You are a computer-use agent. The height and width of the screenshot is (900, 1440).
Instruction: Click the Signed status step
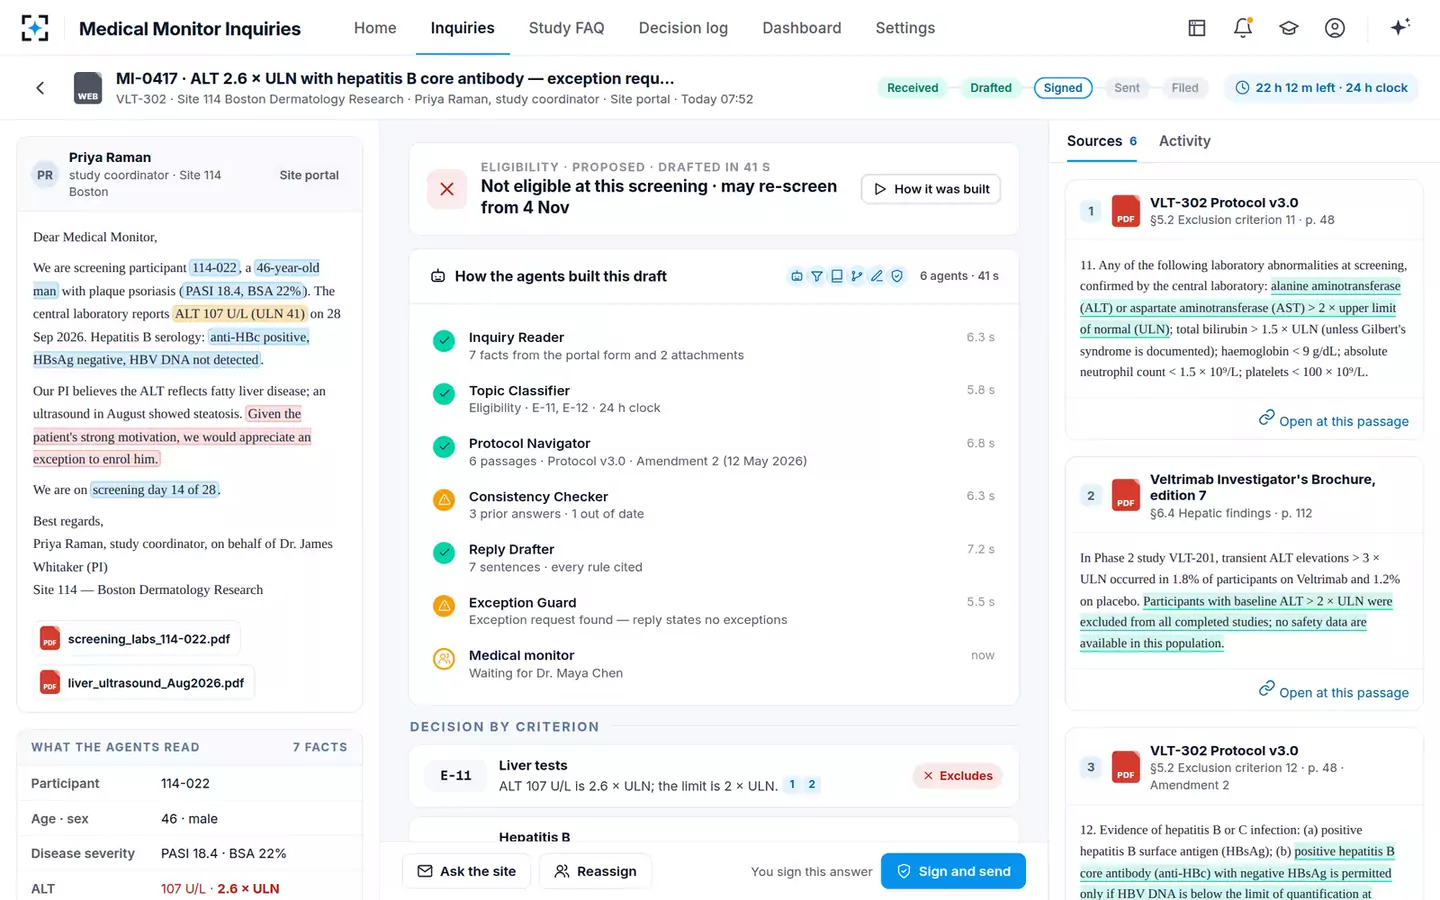point(1063,88)
